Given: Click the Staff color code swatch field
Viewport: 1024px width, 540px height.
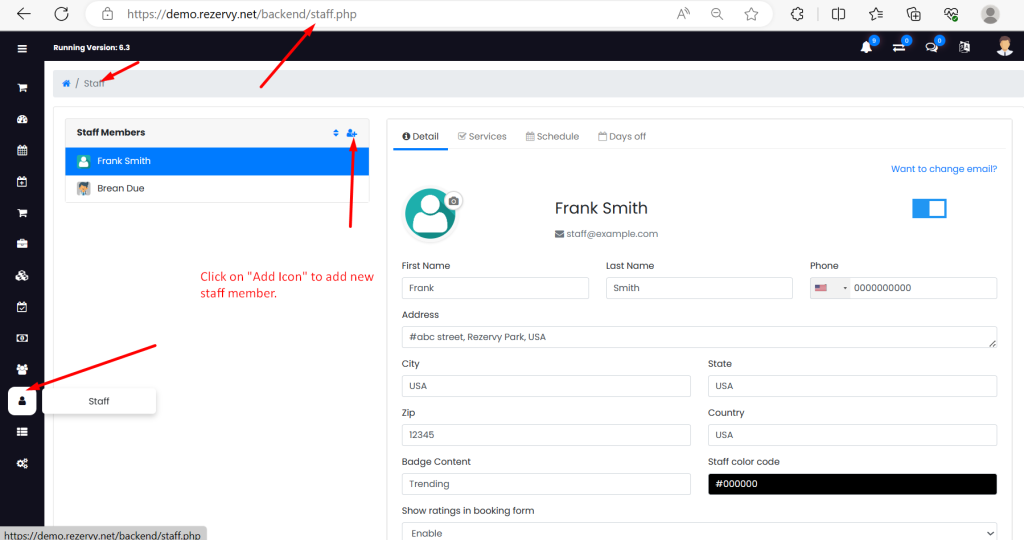Looking at the screenshot, I should (x=852, y=484).
